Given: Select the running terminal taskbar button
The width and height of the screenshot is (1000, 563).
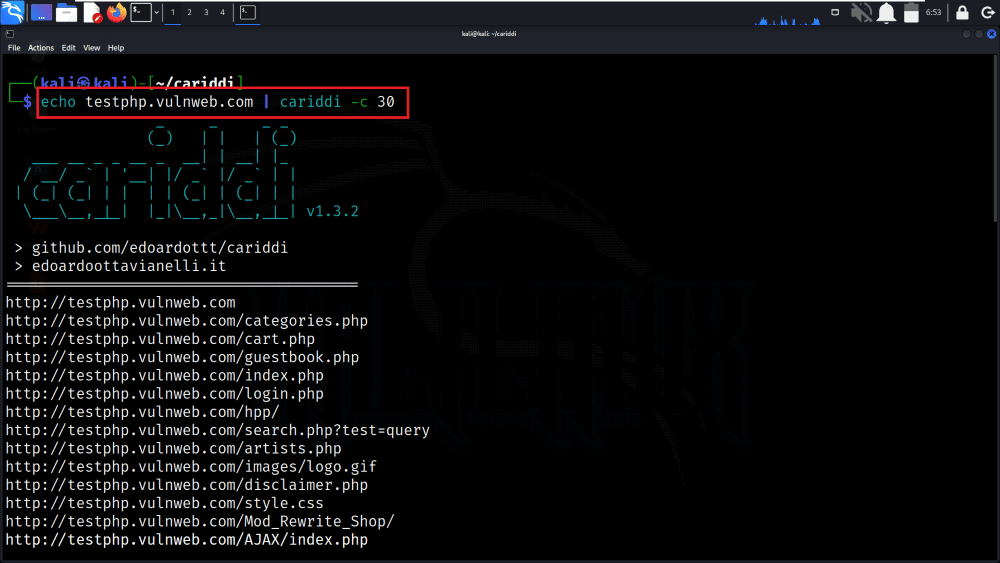Looking at the screenshot, I should point(248,12).
